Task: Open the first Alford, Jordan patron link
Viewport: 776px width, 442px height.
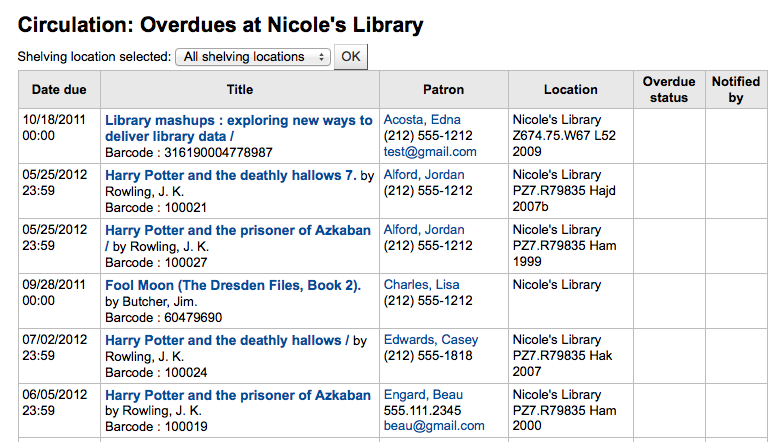Action: tap(424, 175)
